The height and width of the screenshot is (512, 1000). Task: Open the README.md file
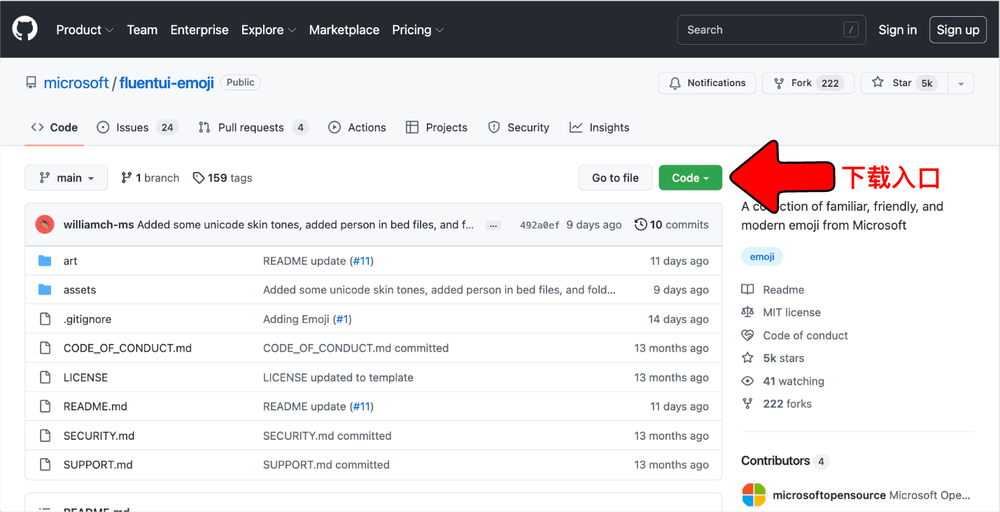[95, 407]
